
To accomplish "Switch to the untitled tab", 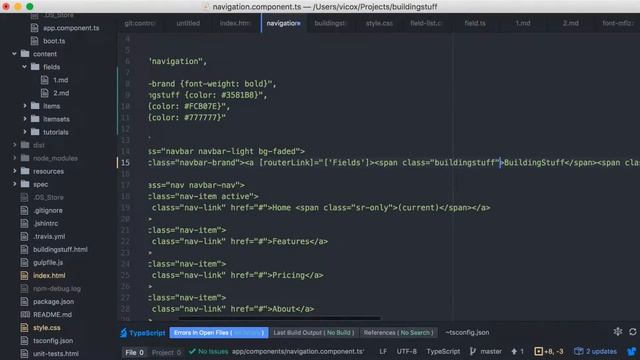I will (188, 23).
